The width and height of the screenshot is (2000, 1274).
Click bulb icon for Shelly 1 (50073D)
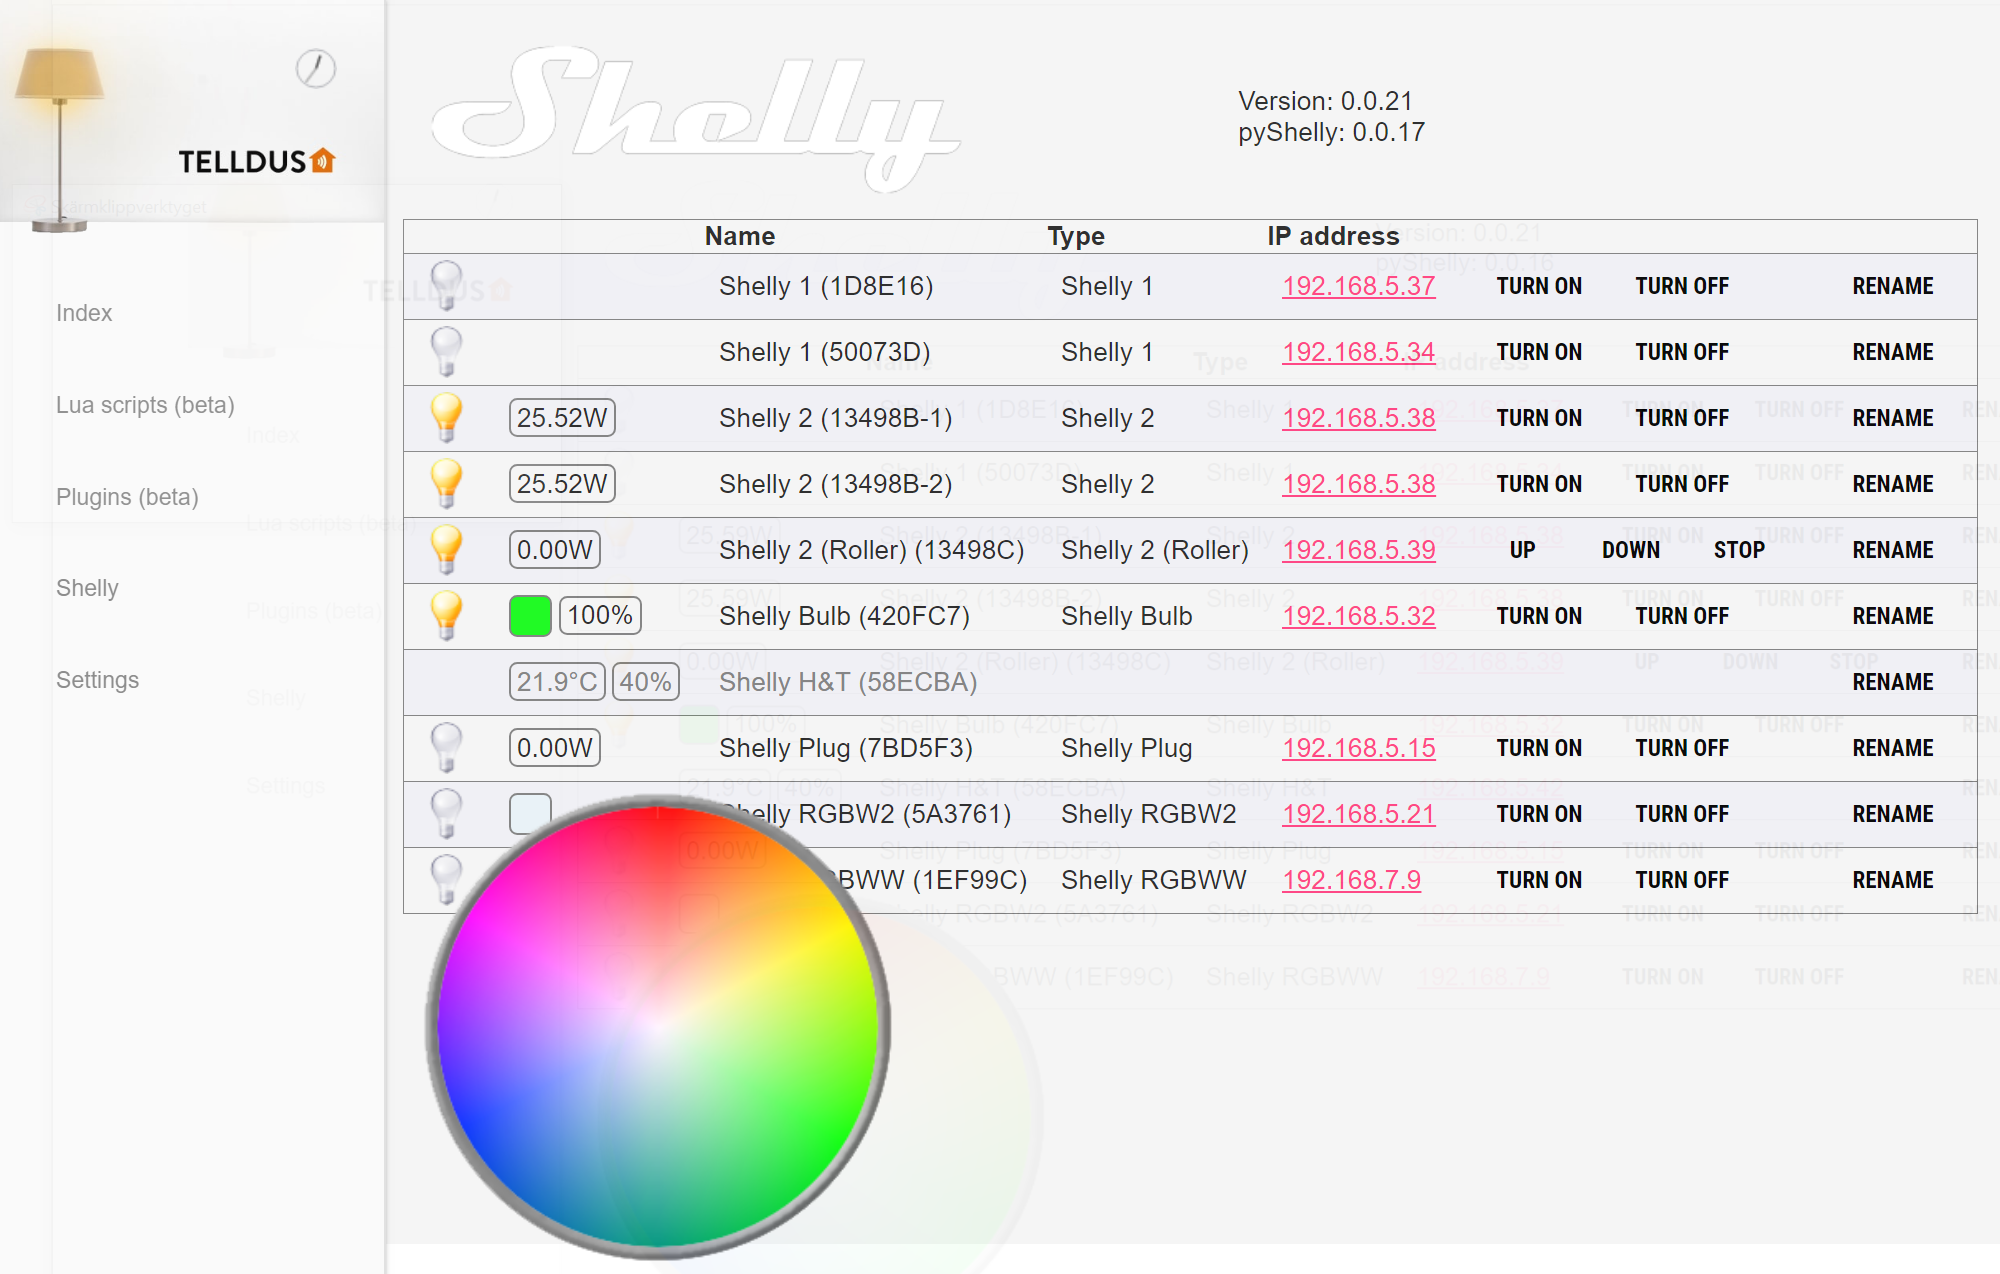point(446,351)
